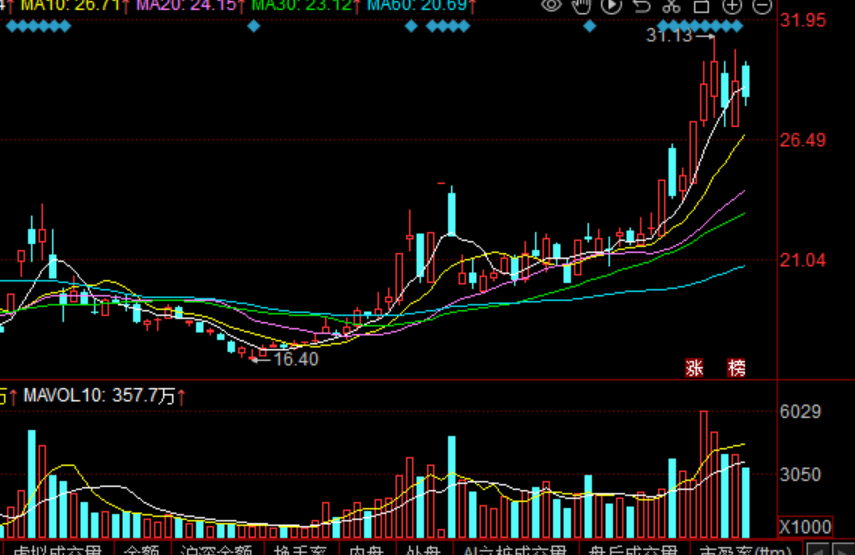Click the 31.95 price axis value
Screen dimensions: 855x555
[x=803, y=20]
